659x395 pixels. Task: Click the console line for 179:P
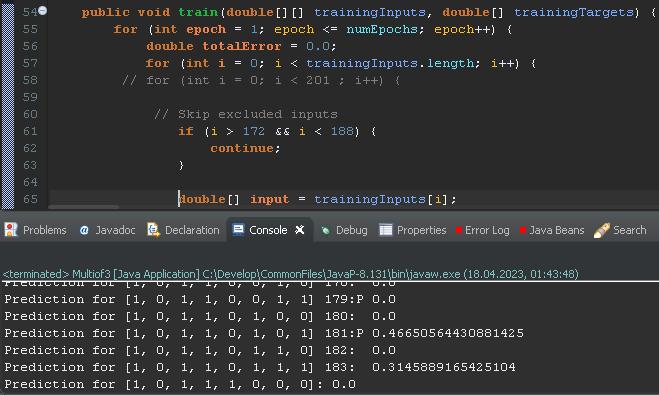pos(200,299)
